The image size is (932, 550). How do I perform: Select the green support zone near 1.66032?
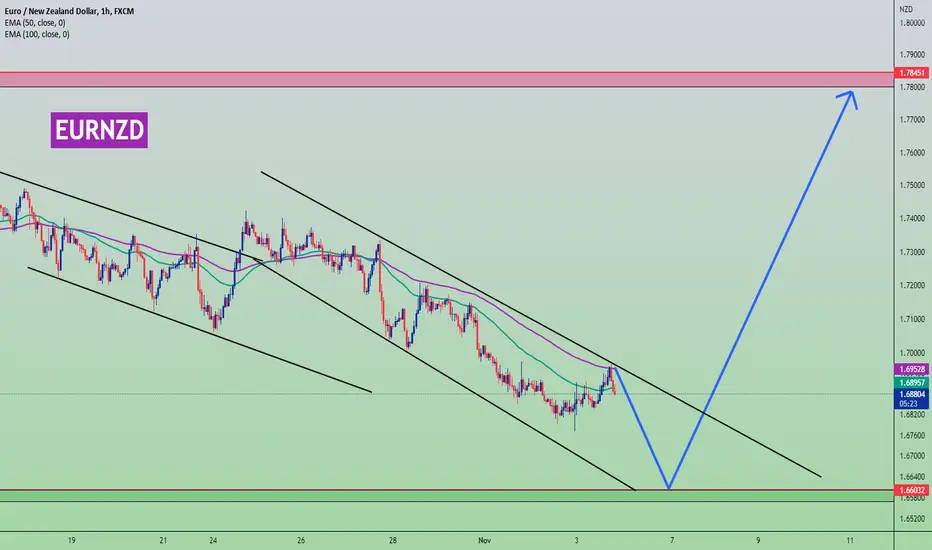click(446, 496)
